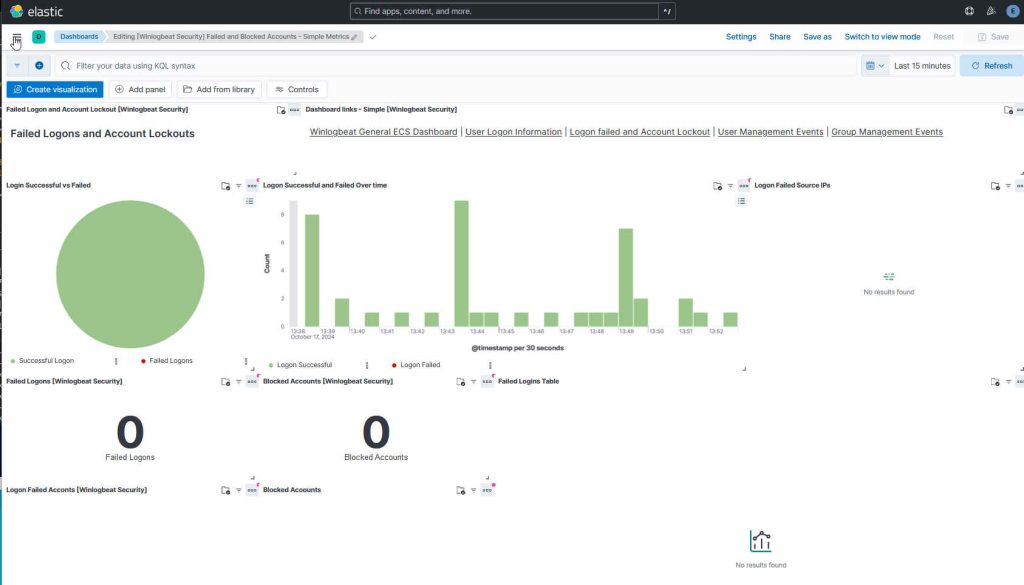
Task: Click the Dashboards breadcrumb item
Action: tap(79, 34)
